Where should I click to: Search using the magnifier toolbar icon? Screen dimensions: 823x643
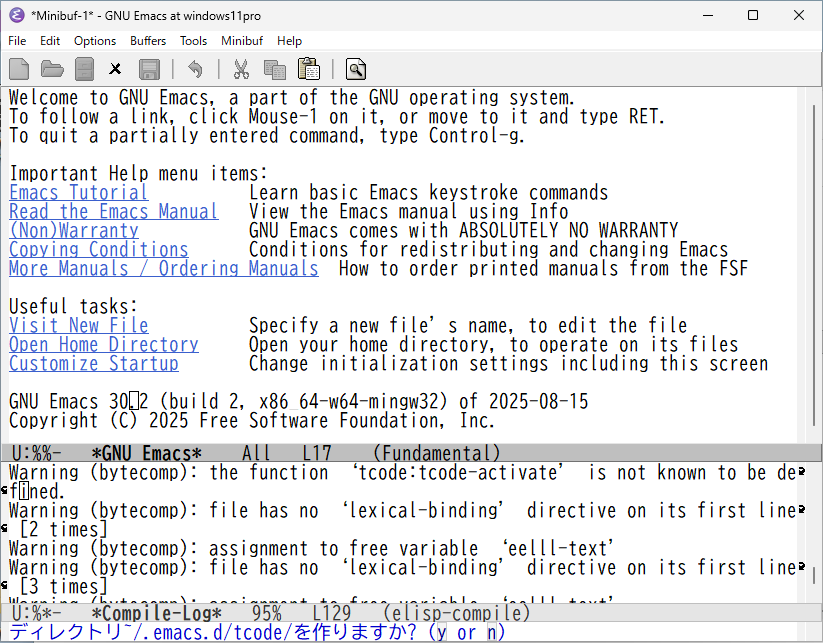tap(356, 69)
